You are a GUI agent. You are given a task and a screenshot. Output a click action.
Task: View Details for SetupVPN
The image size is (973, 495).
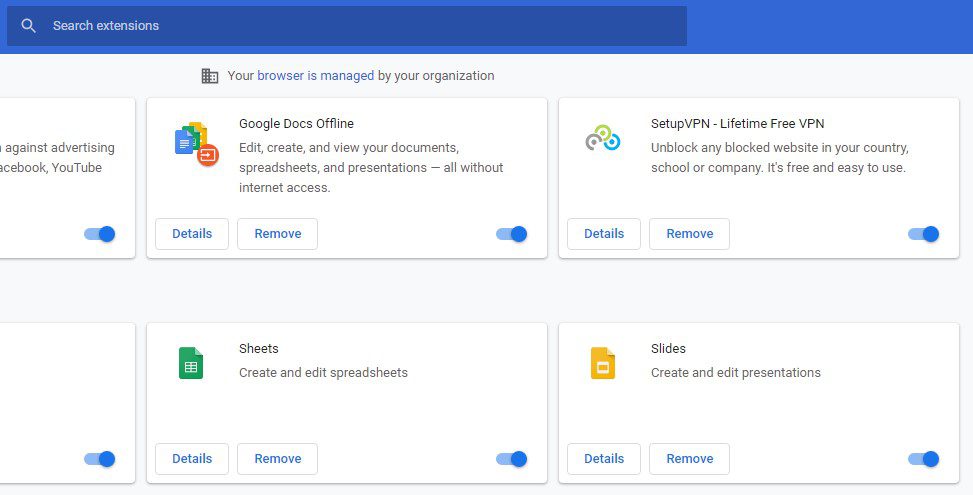click(604, 234)
